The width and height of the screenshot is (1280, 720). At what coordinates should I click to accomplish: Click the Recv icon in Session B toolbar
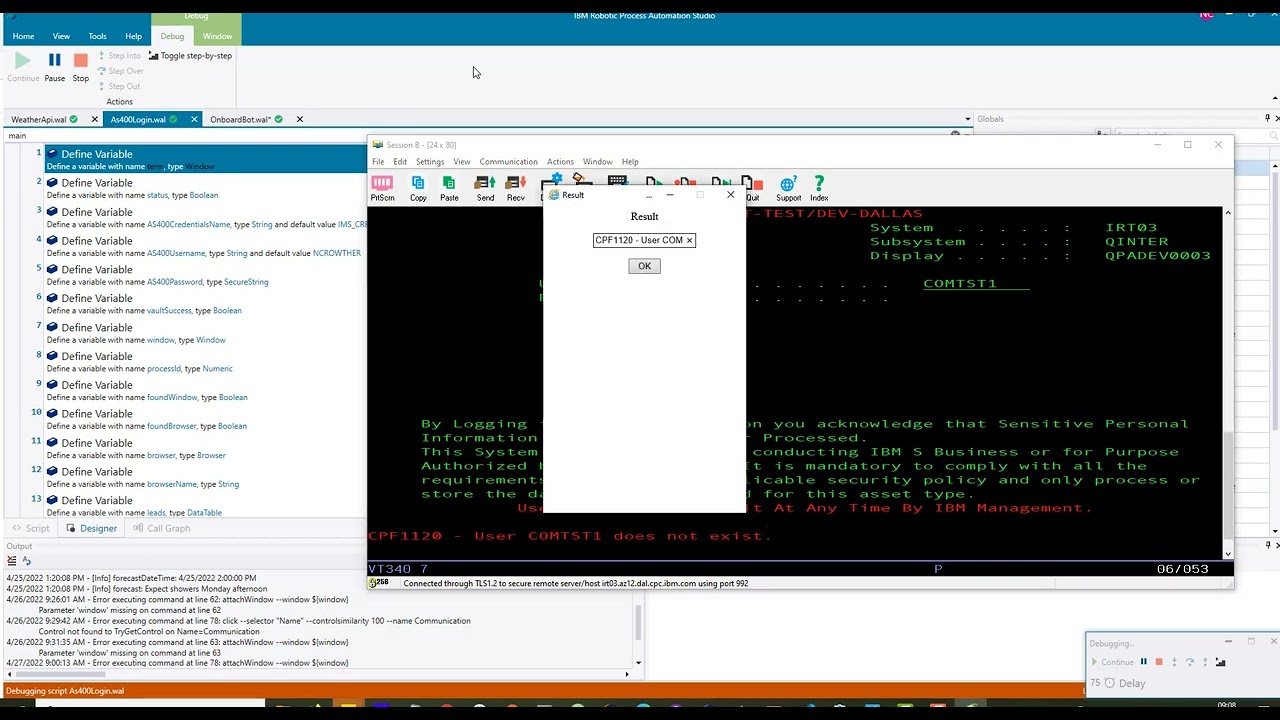516,188
